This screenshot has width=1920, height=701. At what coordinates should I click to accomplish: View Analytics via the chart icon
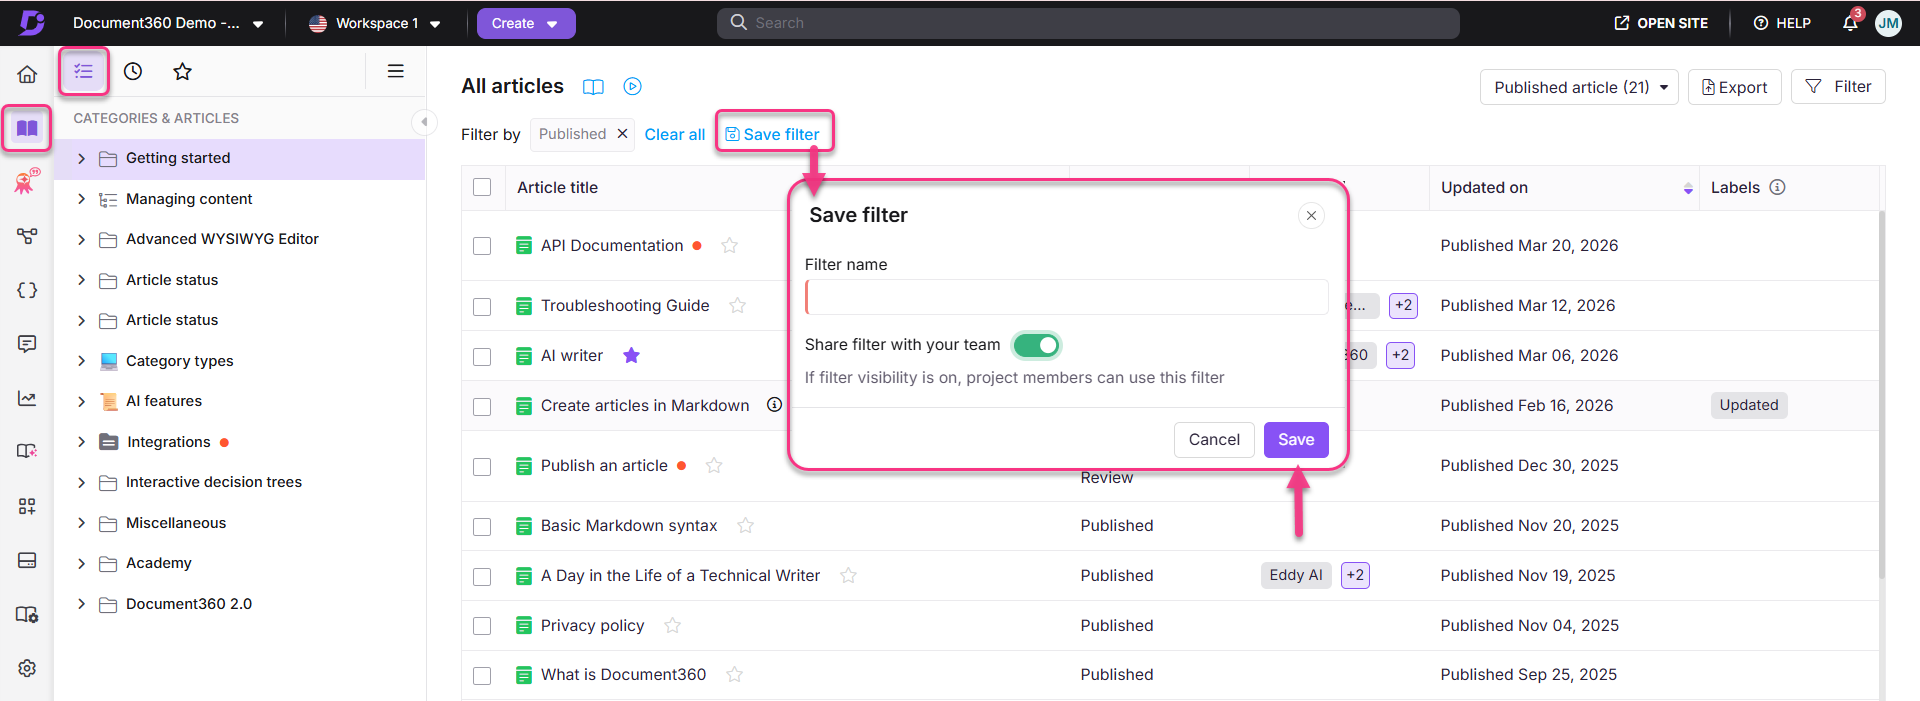click(26, 398)
